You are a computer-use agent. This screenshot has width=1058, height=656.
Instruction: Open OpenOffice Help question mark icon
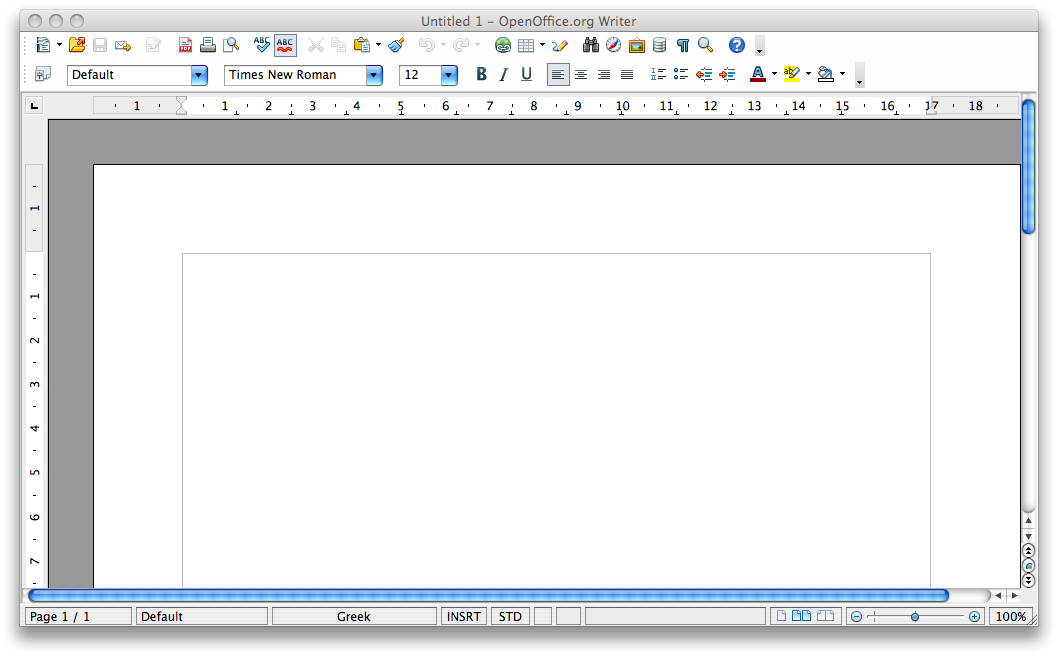click(737, 45)
